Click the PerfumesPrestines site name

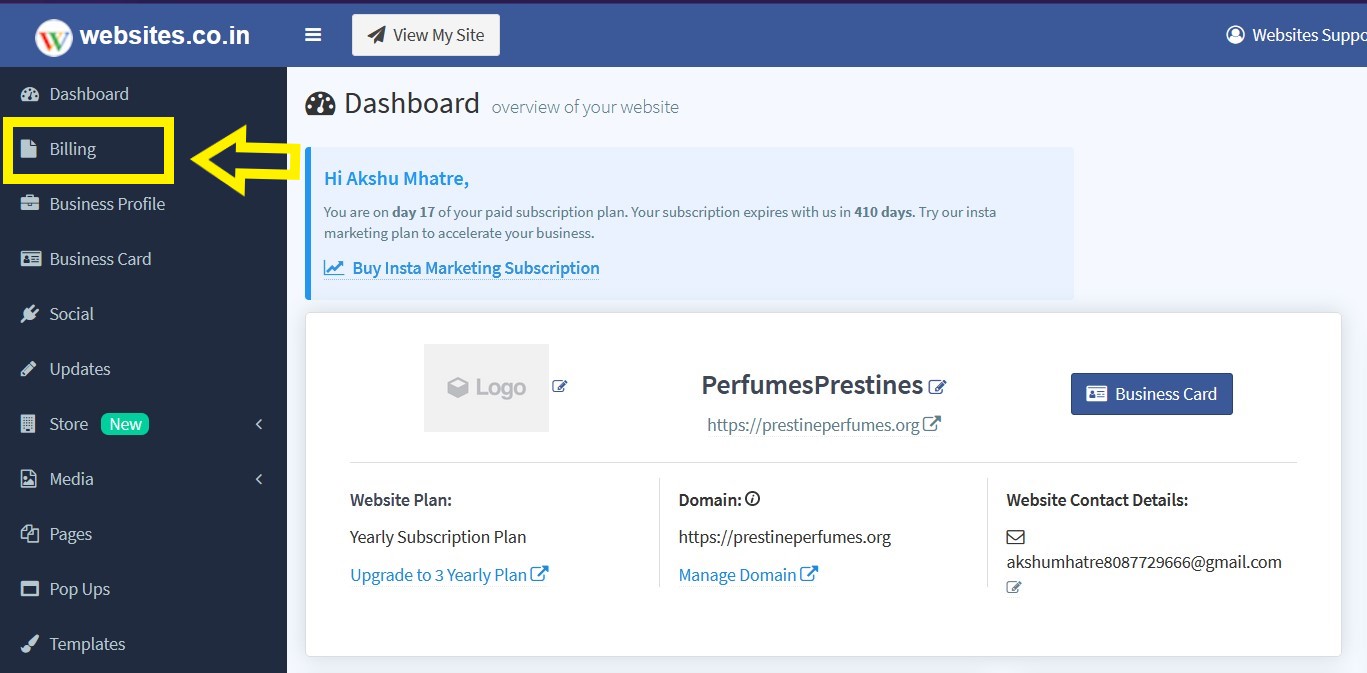(812, 385)
